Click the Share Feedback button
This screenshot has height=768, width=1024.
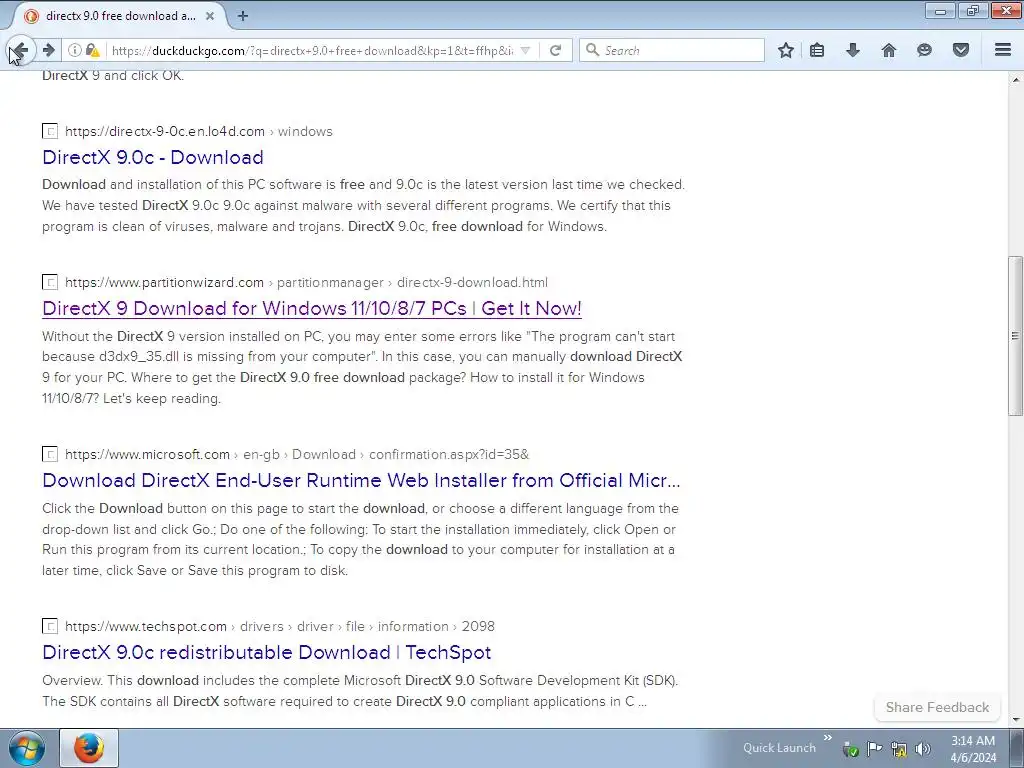point(937,707)
